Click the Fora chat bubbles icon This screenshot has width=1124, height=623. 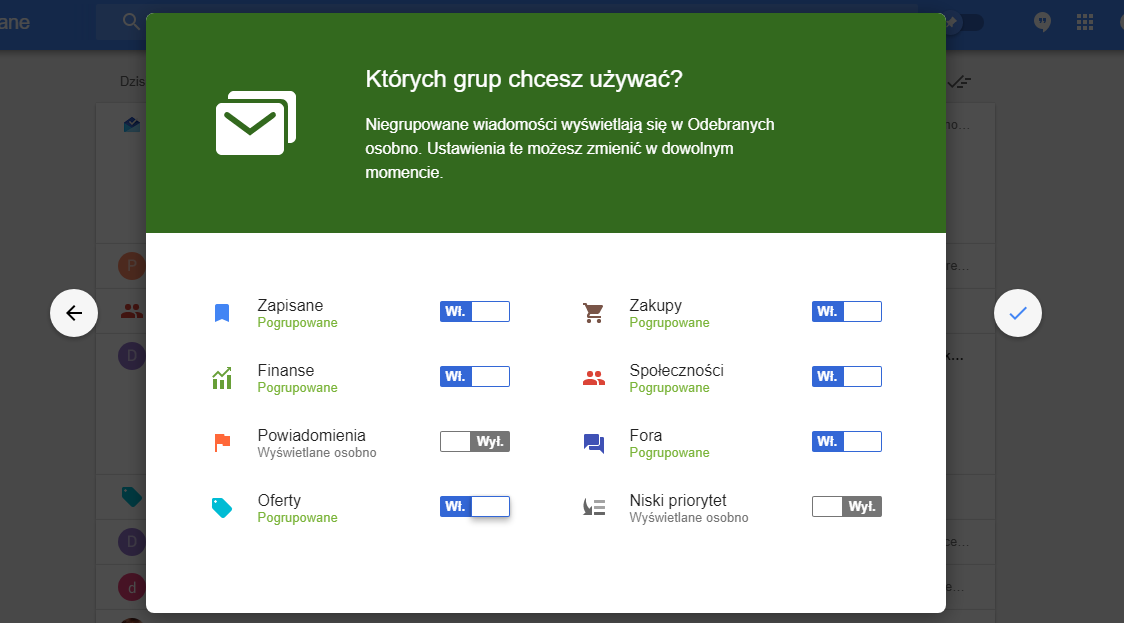pyautogui.click(x=594, y=440)
